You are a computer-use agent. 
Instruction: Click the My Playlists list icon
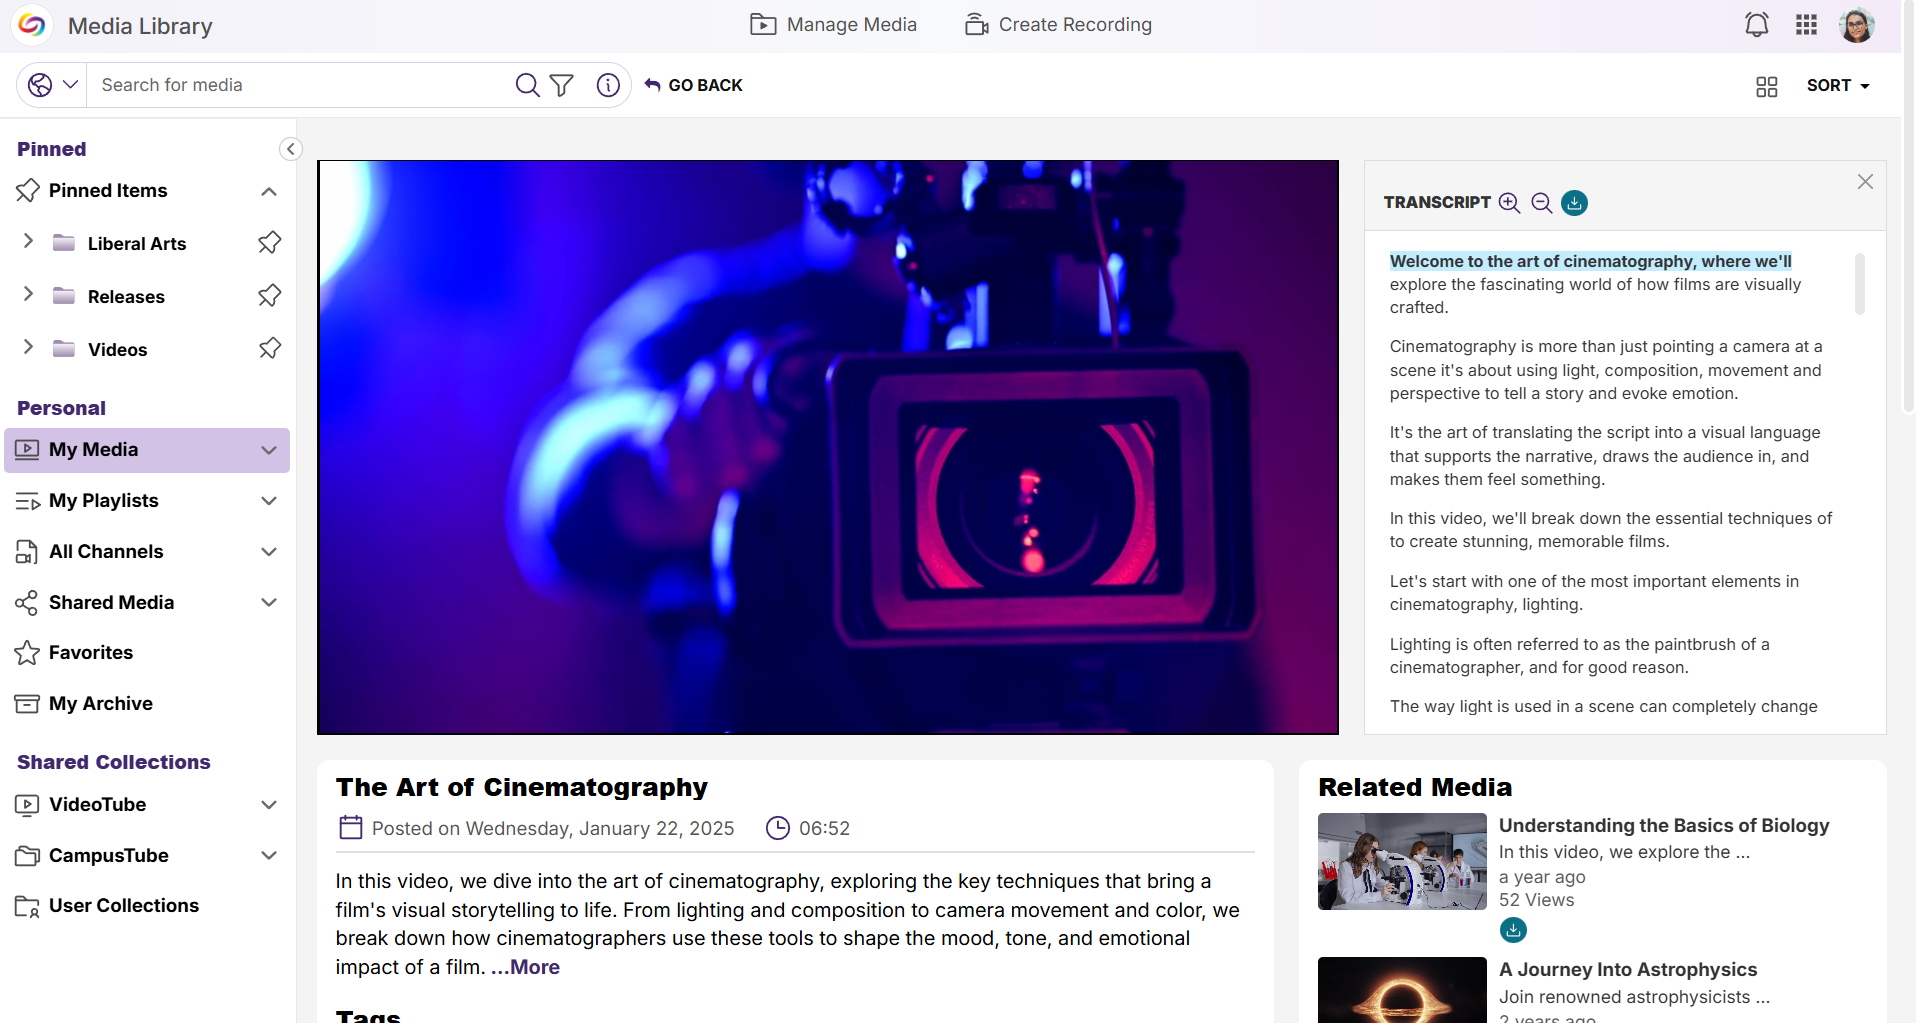(28, 501)
